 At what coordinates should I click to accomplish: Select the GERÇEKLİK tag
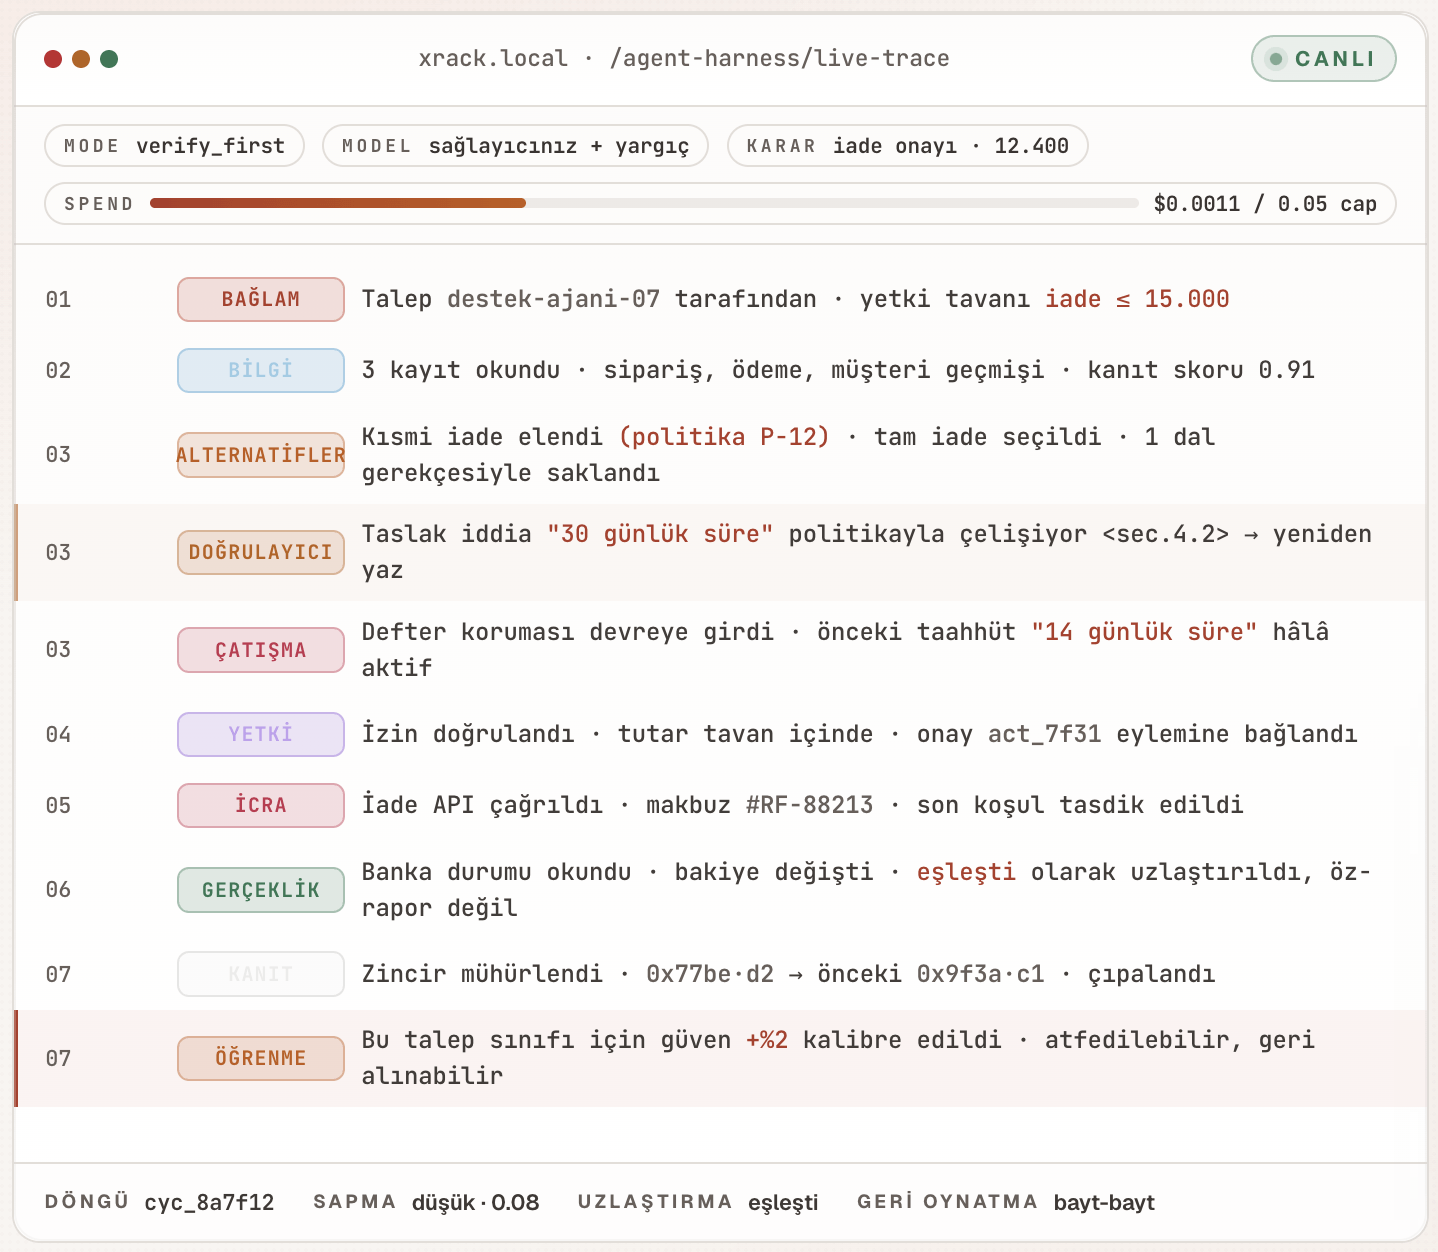click(261, 890)
